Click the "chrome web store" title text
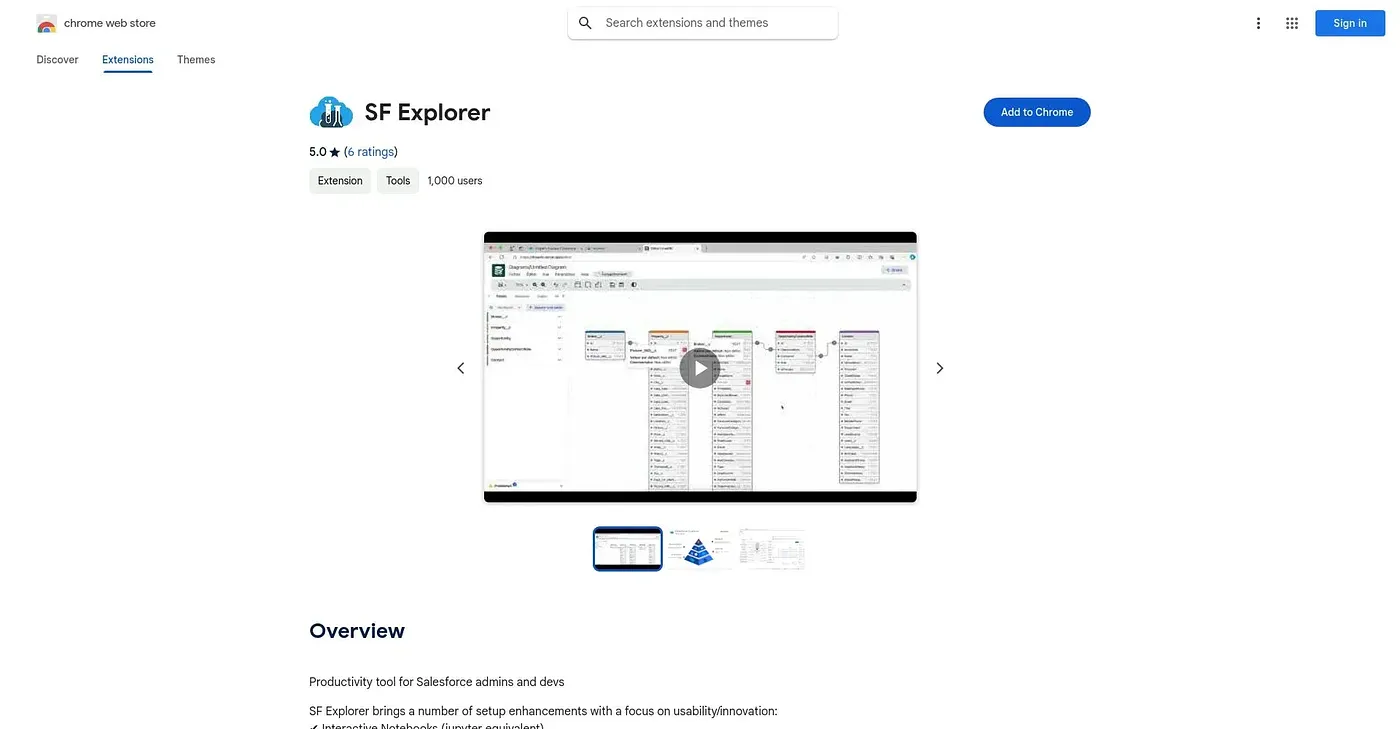This screenshot has width=1400, height=729. [x=110, y=23]
